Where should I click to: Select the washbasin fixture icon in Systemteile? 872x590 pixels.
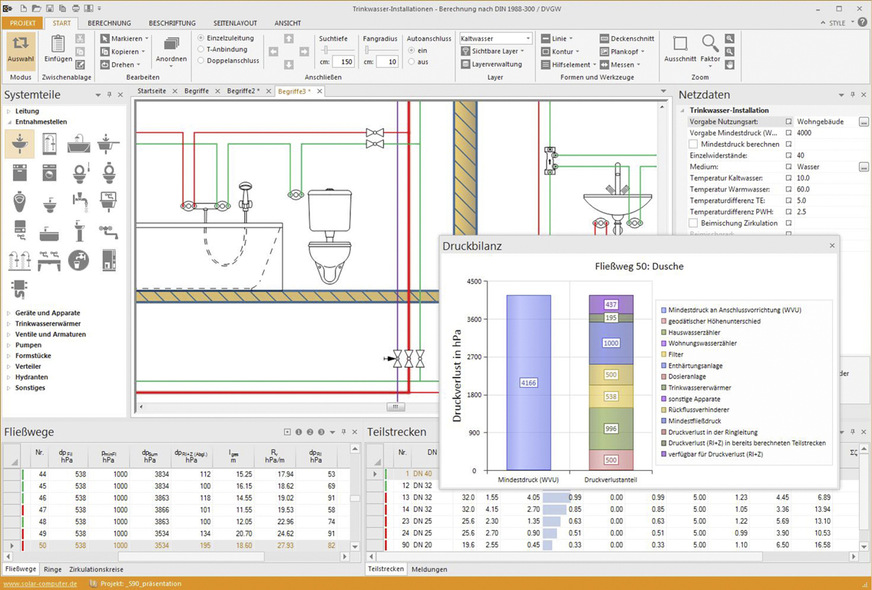pos(20,144)
